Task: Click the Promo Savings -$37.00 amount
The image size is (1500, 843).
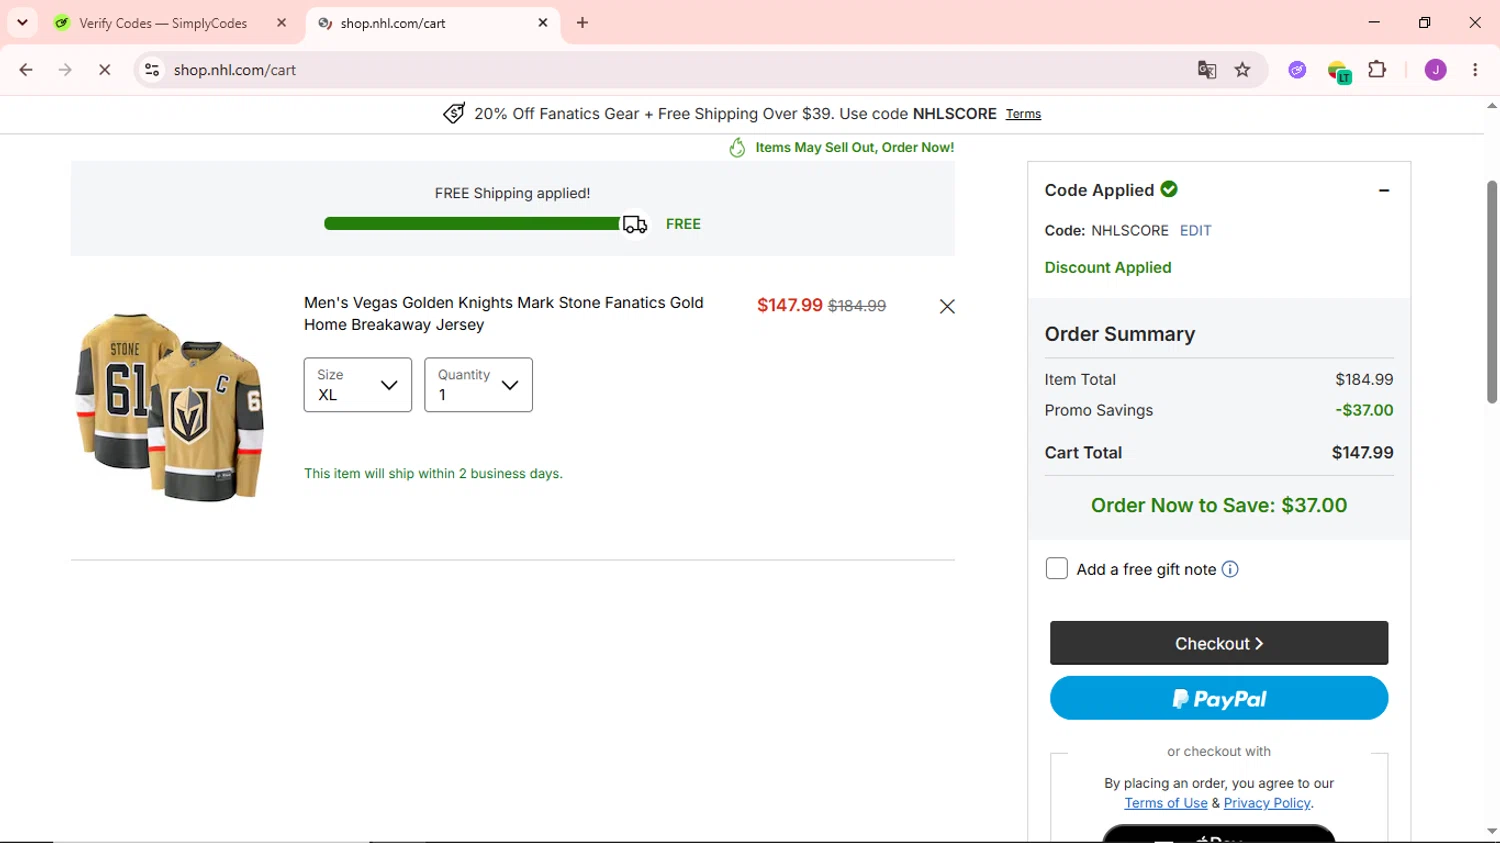Action: click(1364, 410)
